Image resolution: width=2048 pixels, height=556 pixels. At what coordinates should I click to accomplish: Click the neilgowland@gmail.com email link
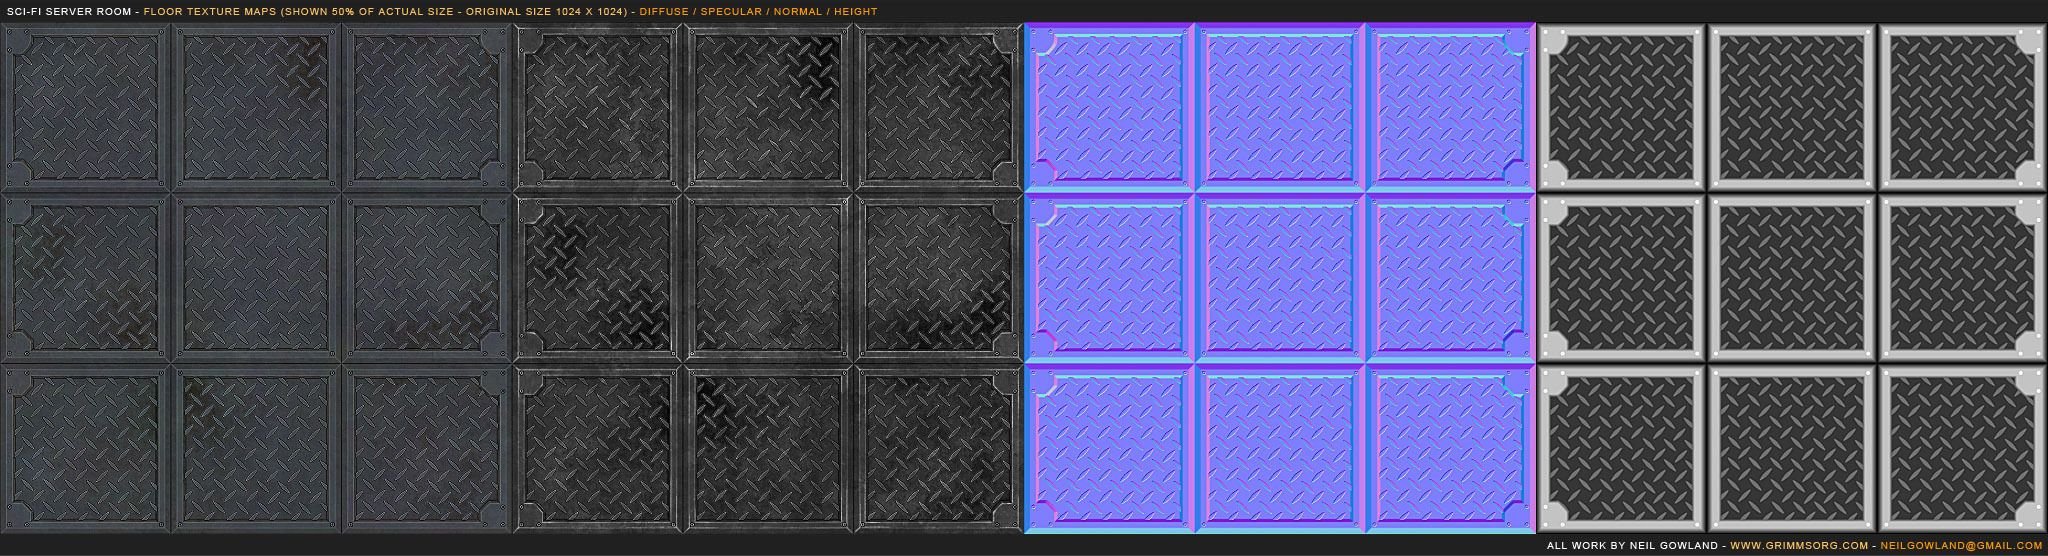click(1961, 546)
